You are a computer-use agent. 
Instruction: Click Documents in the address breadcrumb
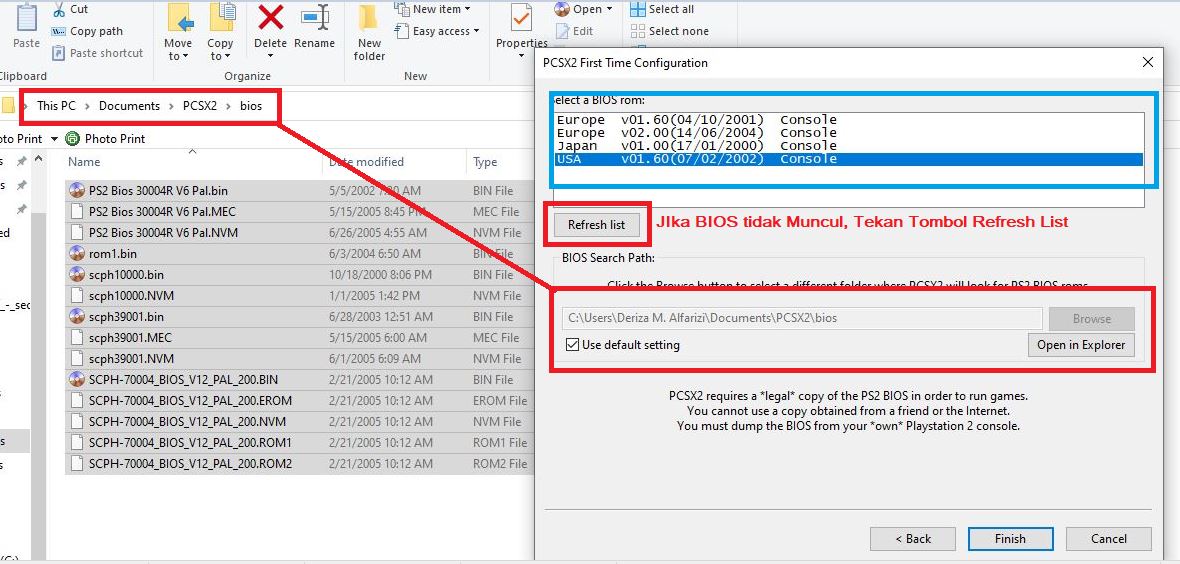point(129,106)
